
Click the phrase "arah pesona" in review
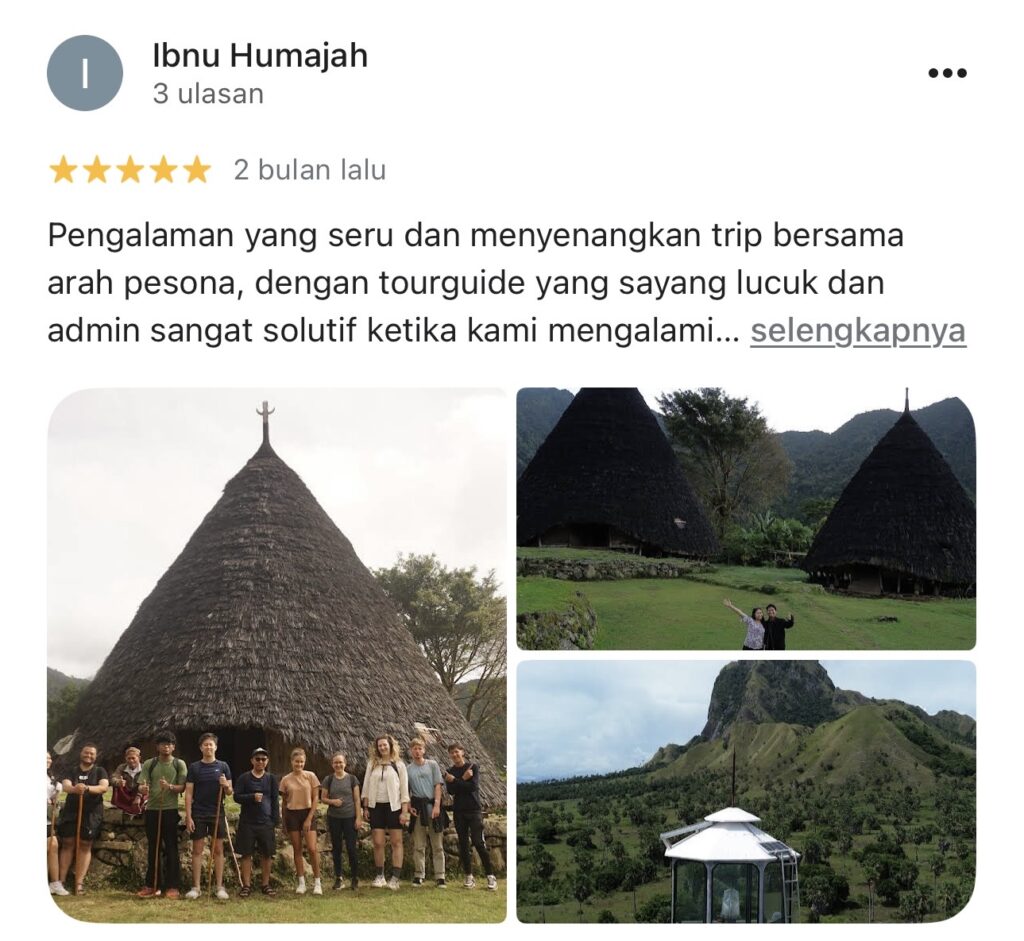pos(144,284)
